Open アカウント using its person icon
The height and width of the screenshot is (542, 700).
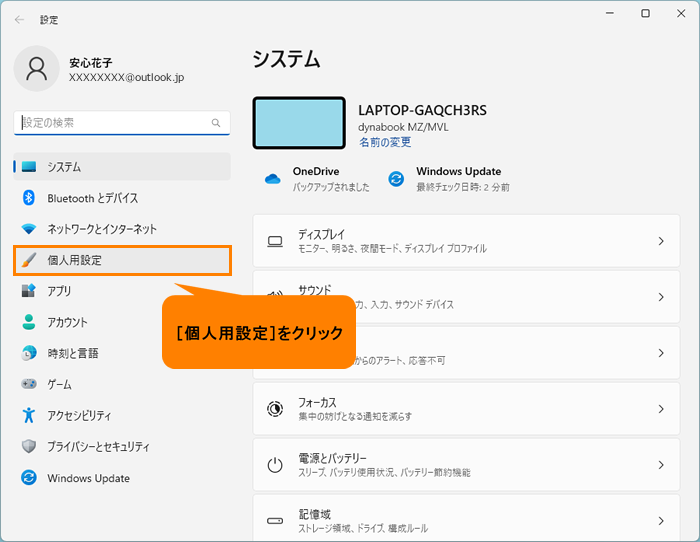click(29, 322)
